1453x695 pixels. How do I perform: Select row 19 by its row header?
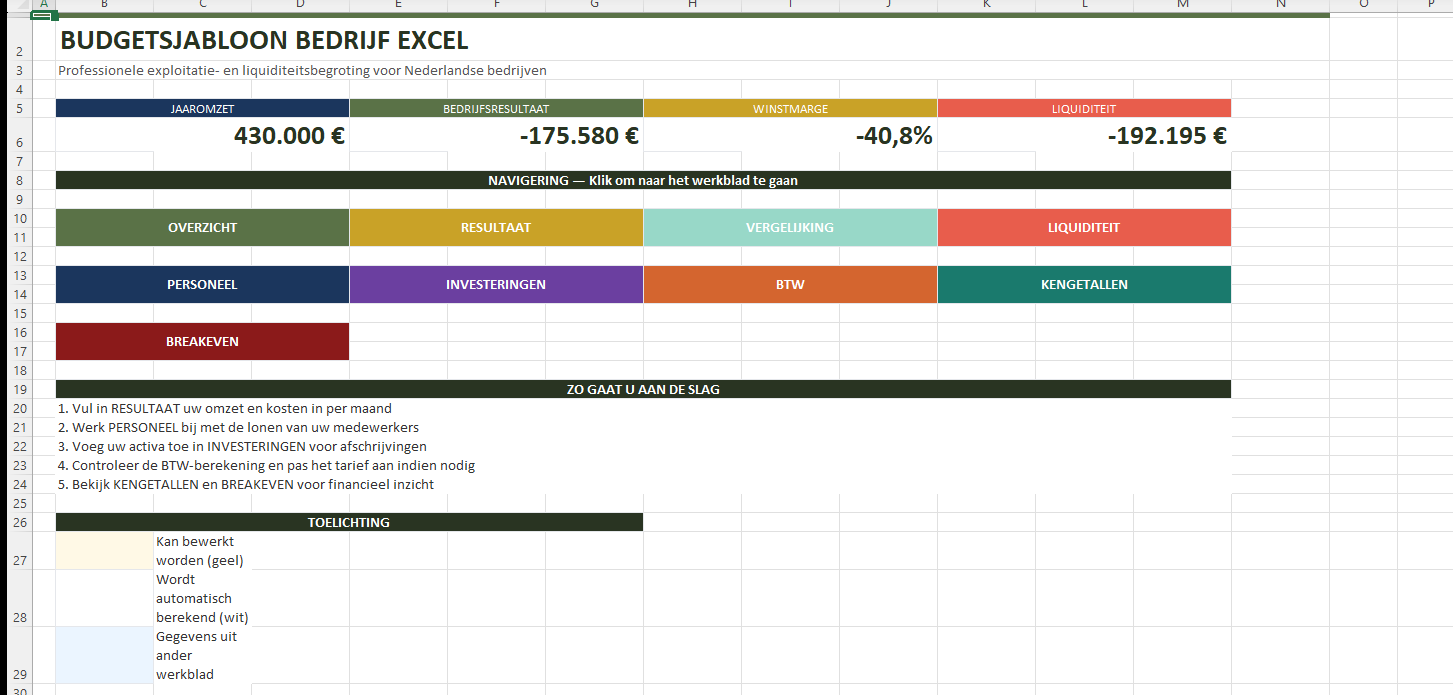[x=16, y=390]
